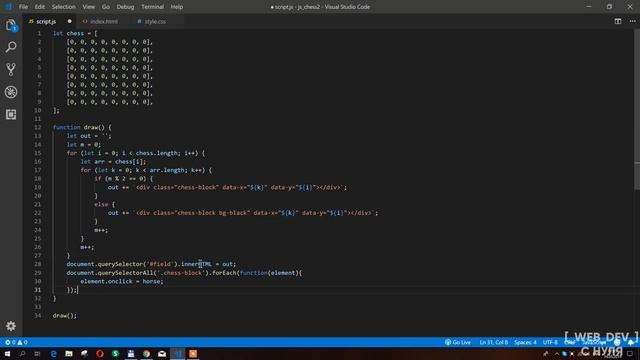Open File Explorer from taskbar
Screen dimensions: 640x360
coord(69,353)
